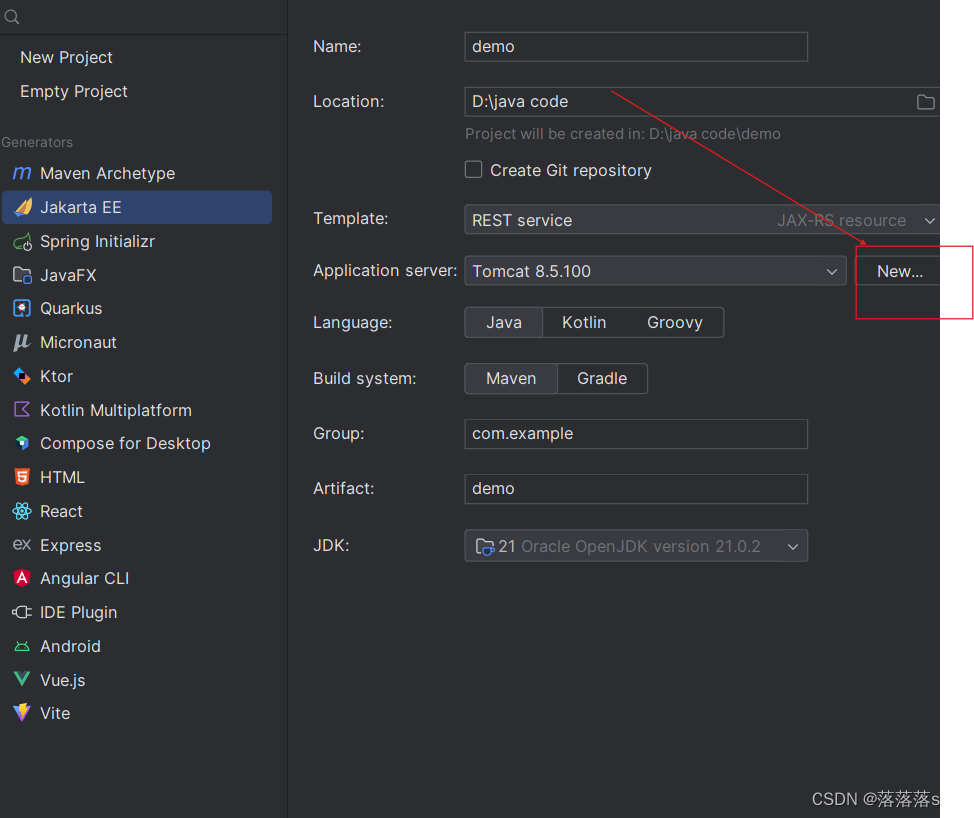This screenshot has width=974, height=818.
Task: Click the React atom icon
Action: click(x=22, y=511)
